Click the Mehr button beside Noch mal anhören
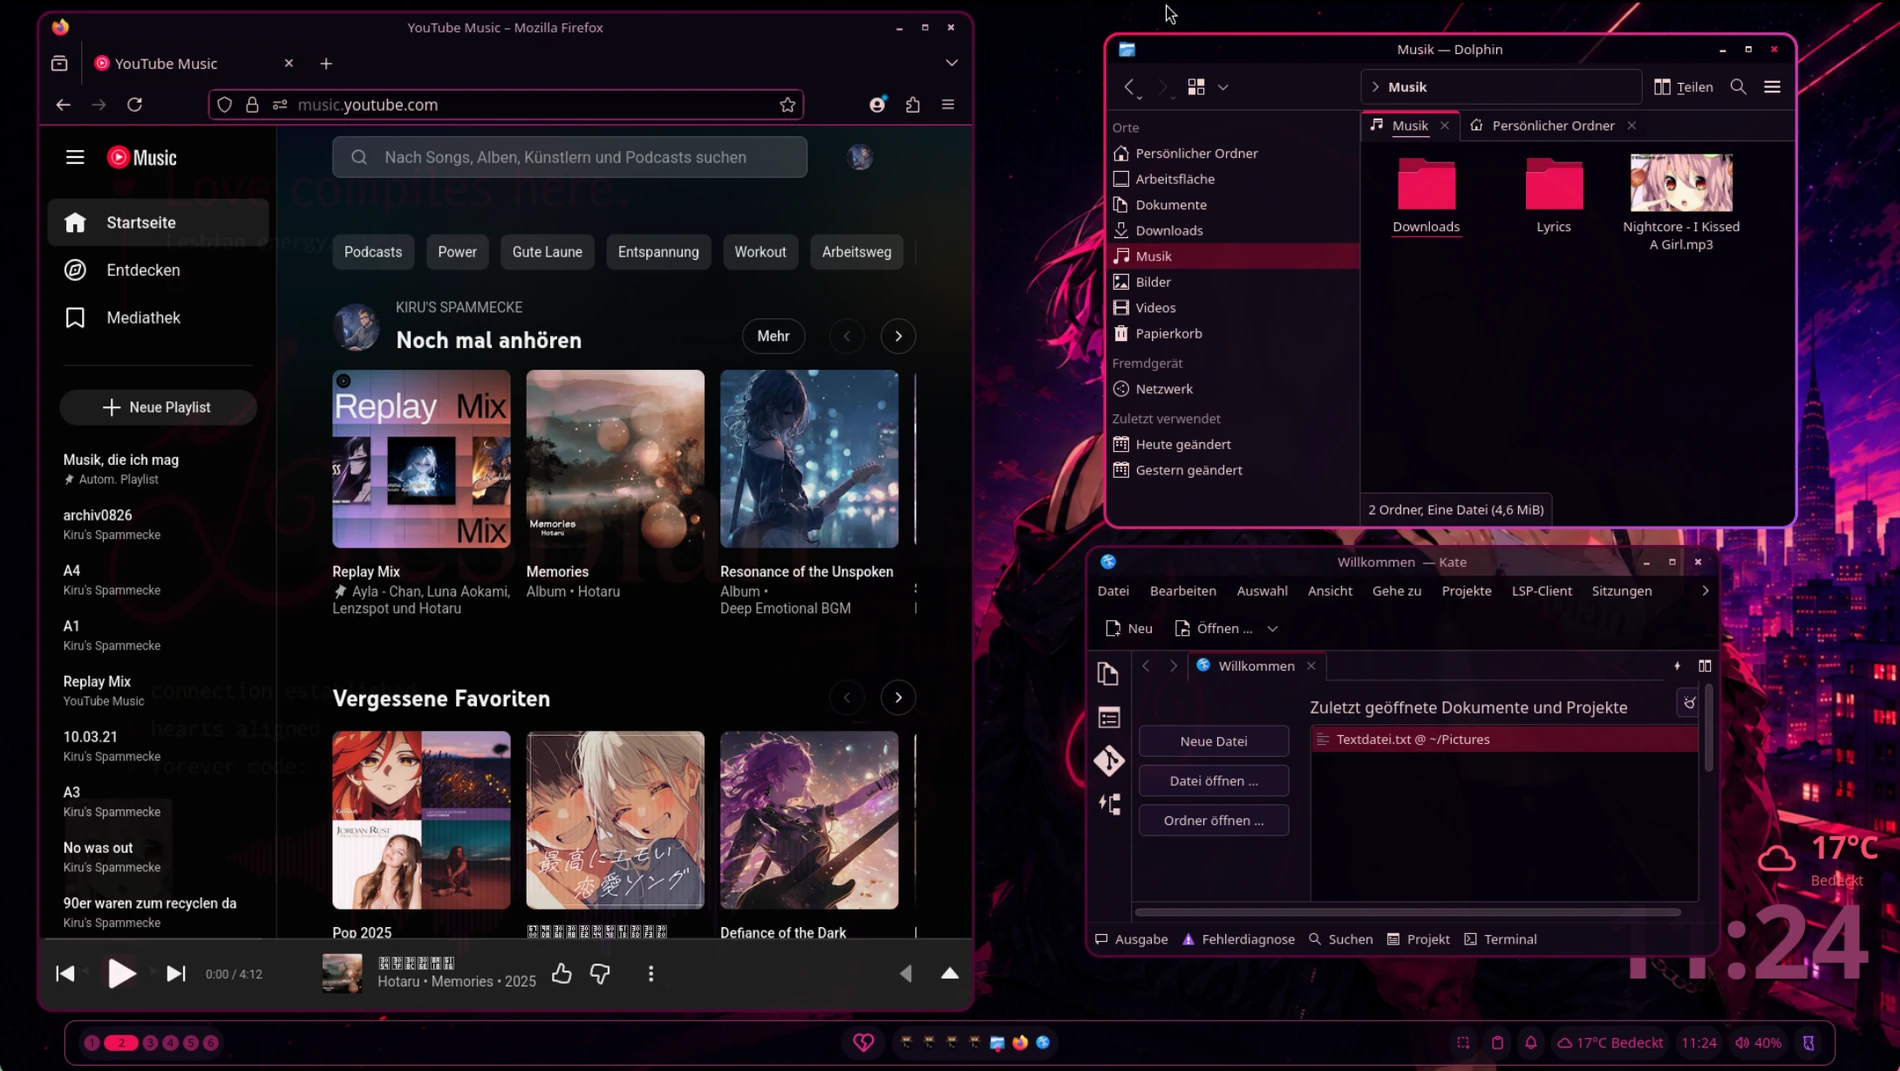Screen dimensions: 1900x1071 pyautogui.click(x=773, y=336)
